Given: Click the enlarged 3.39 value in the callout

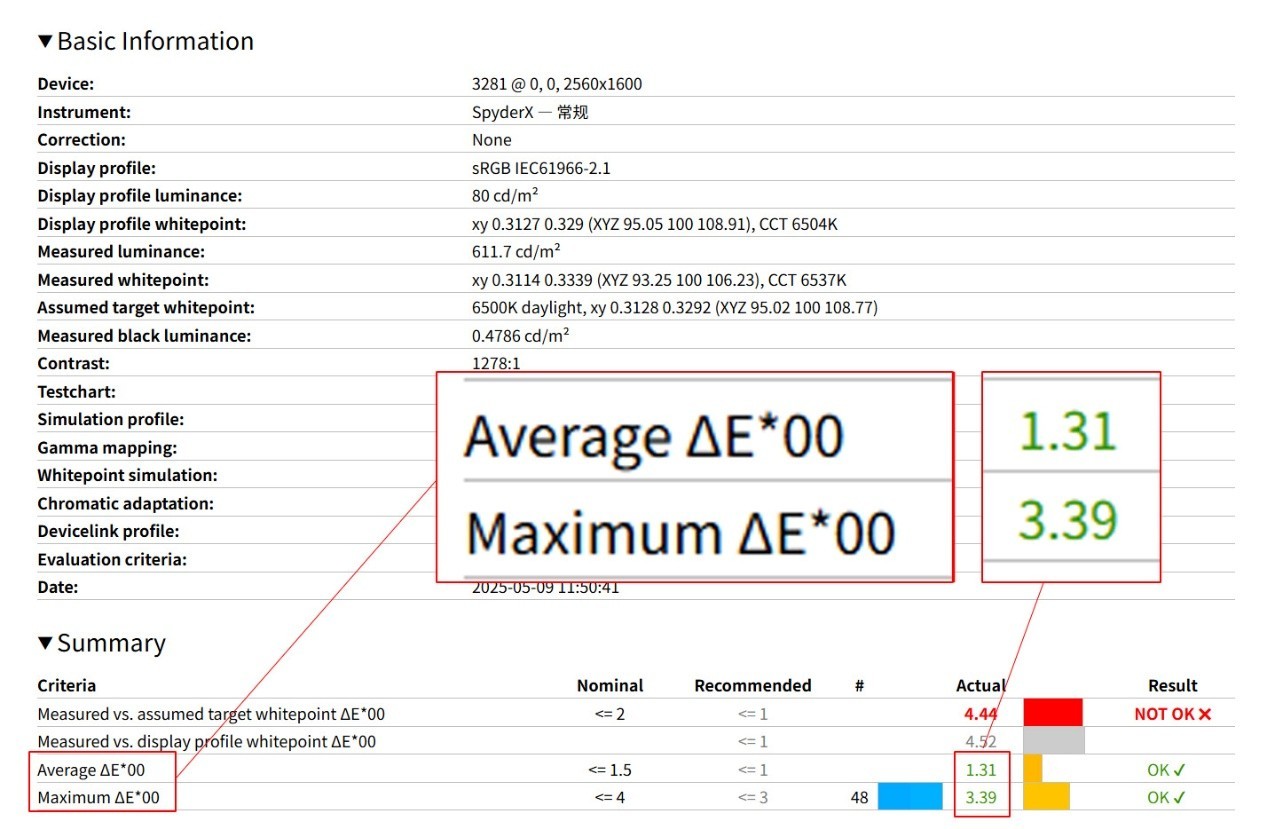Looking at the screenshot, I should point(1067,521).
